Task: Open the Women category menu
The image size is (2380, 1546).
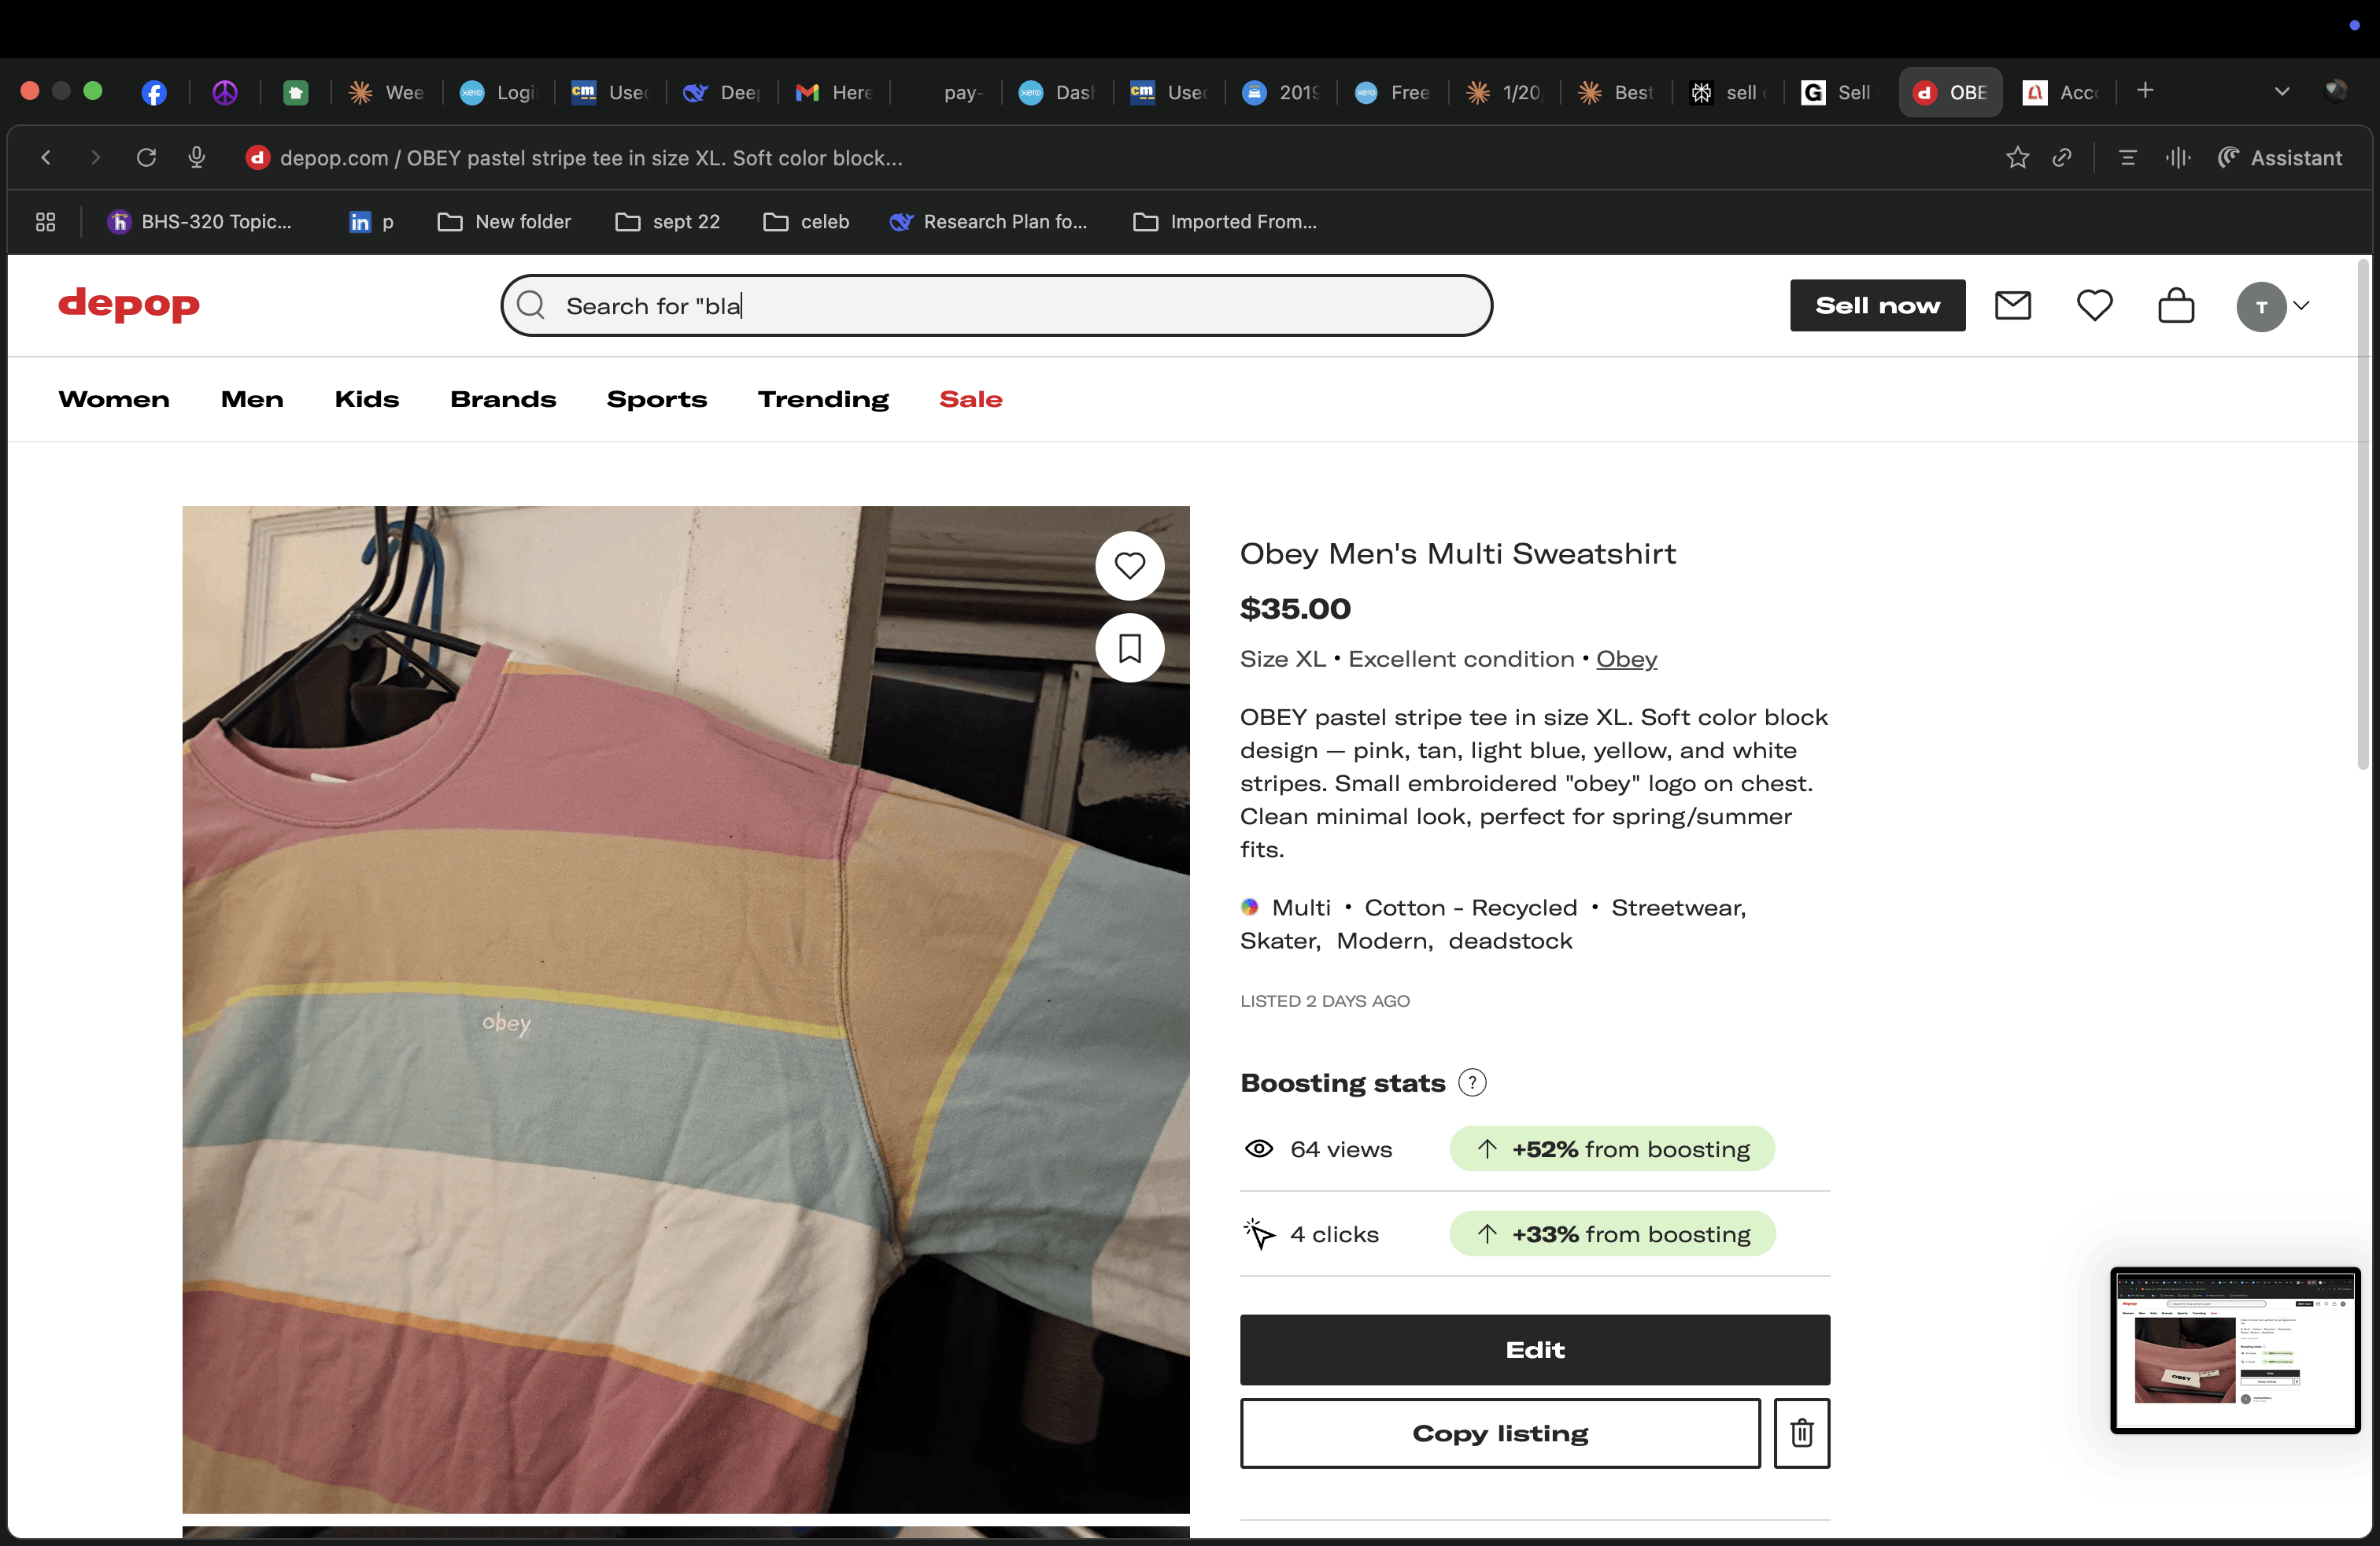Action: coord(114,399)
